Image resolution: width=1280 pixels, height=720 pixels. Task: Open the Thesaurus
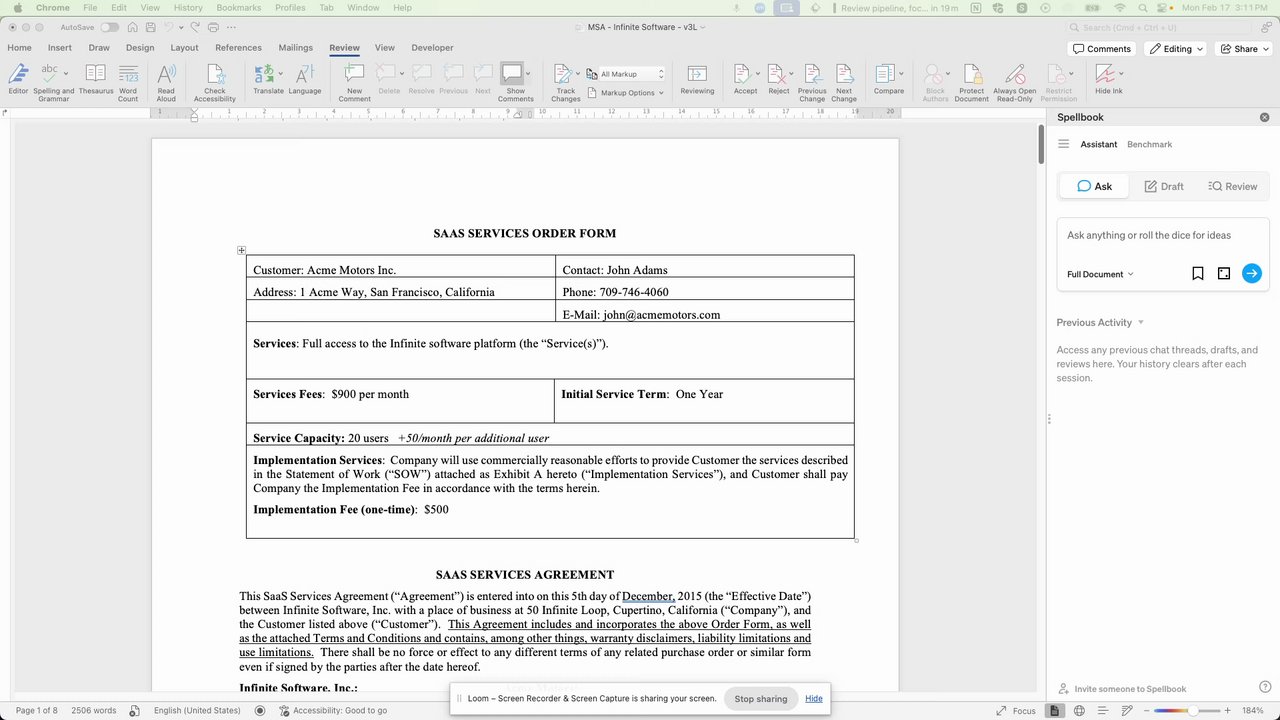(96, 81)
